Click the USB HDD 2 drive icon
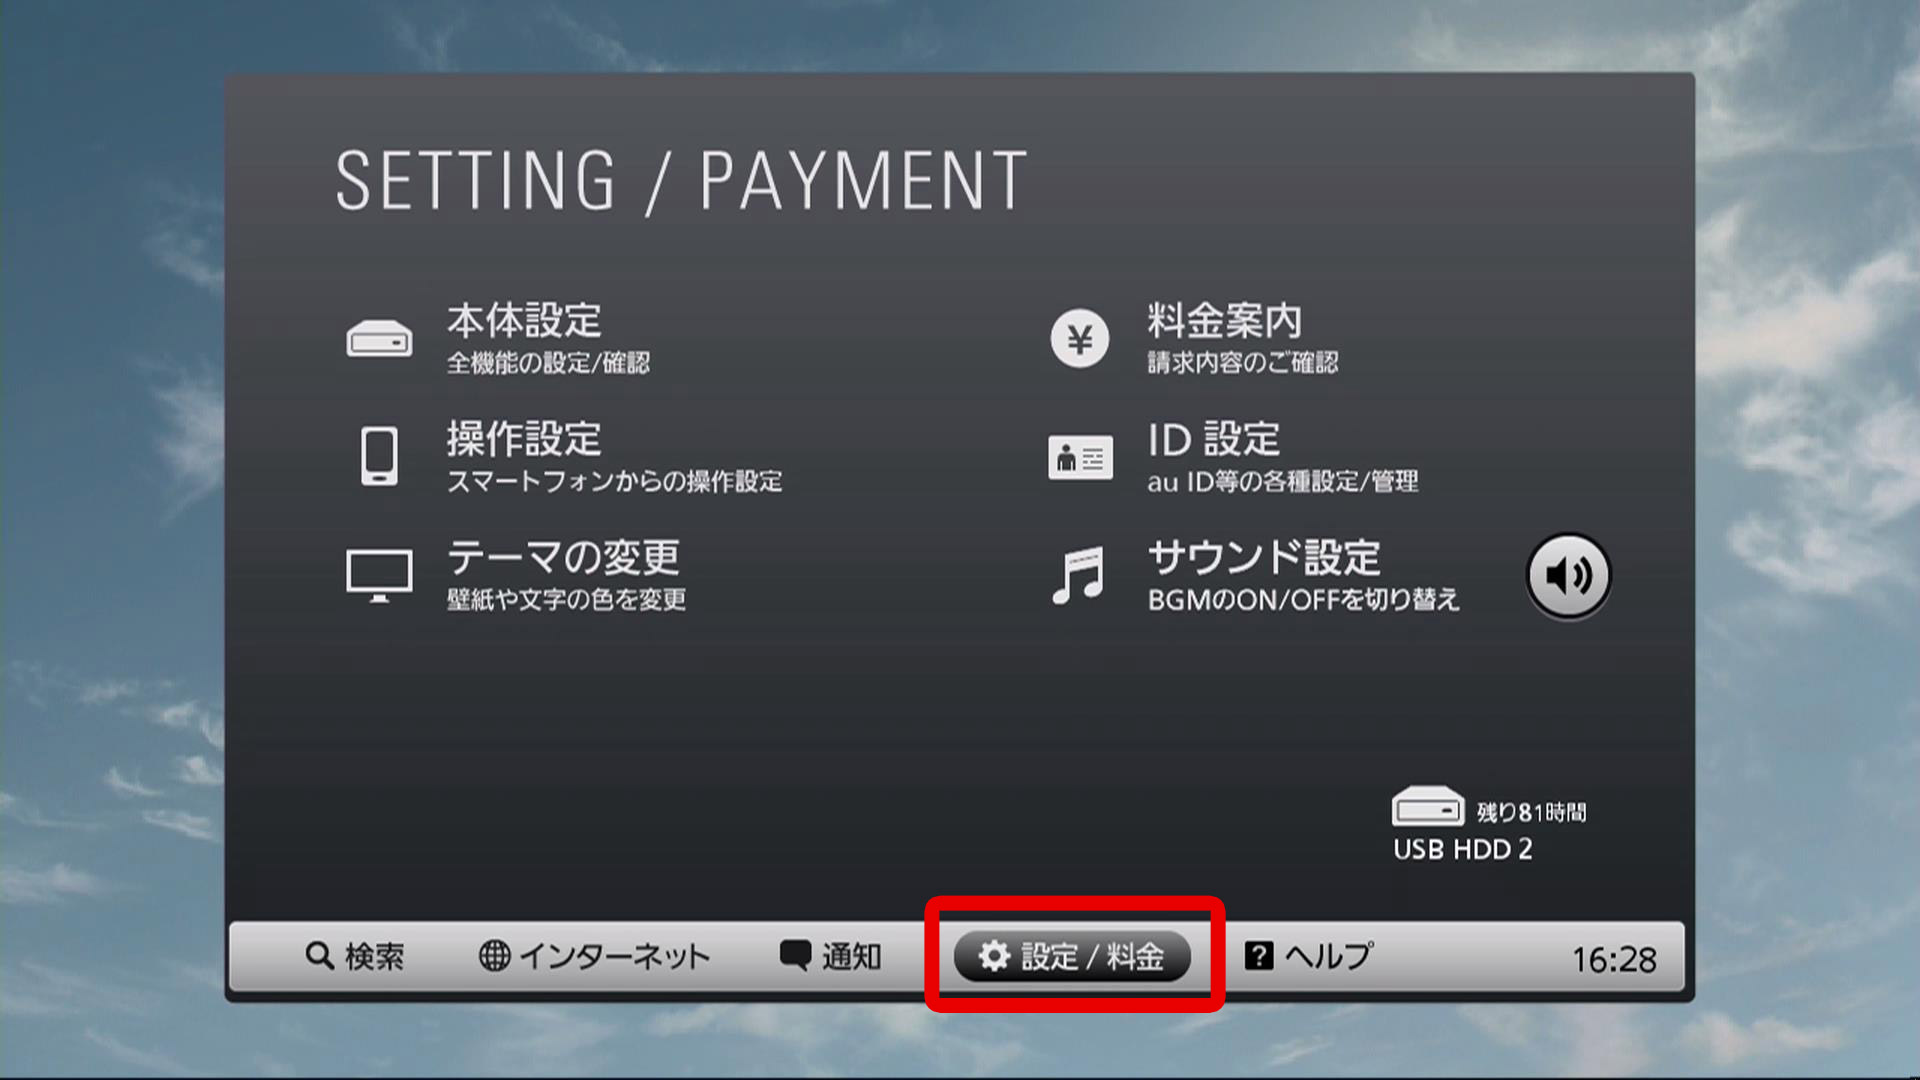Image resolution: width=1920 pixels, height=1080 pixels. tap(1427, 806)
